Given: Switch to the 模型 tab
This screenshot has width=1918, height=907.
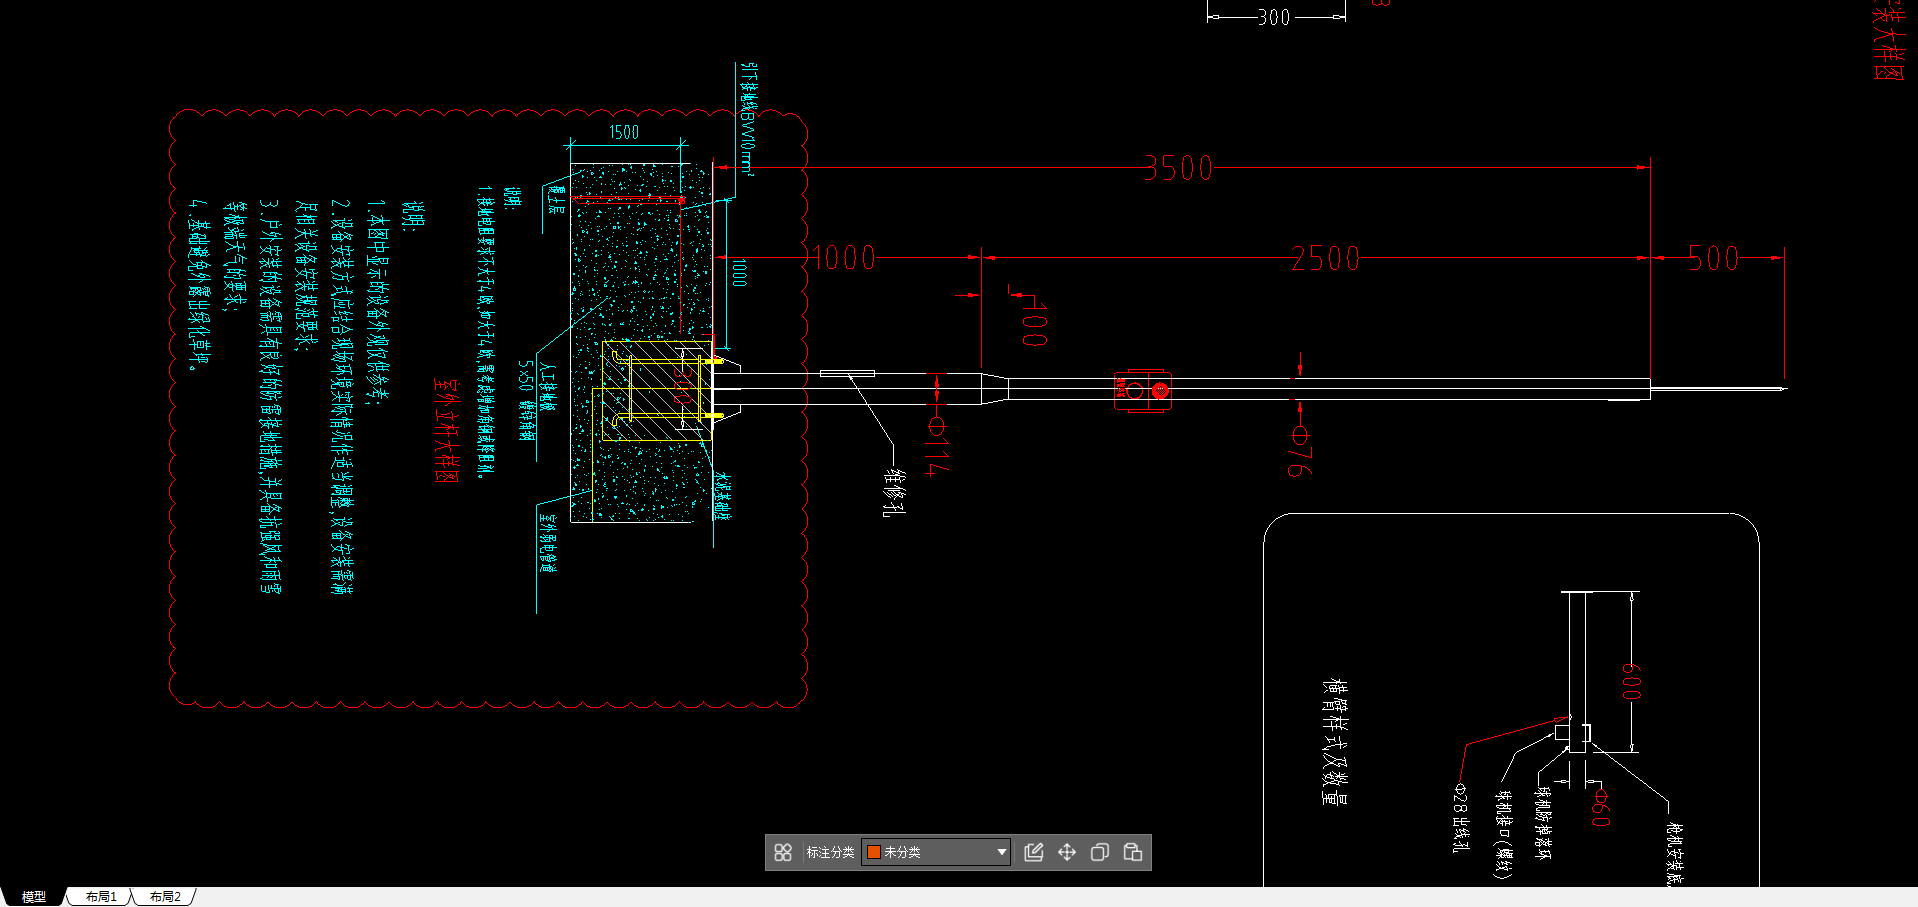Looking at the screenshot, I should pos(34,897).
